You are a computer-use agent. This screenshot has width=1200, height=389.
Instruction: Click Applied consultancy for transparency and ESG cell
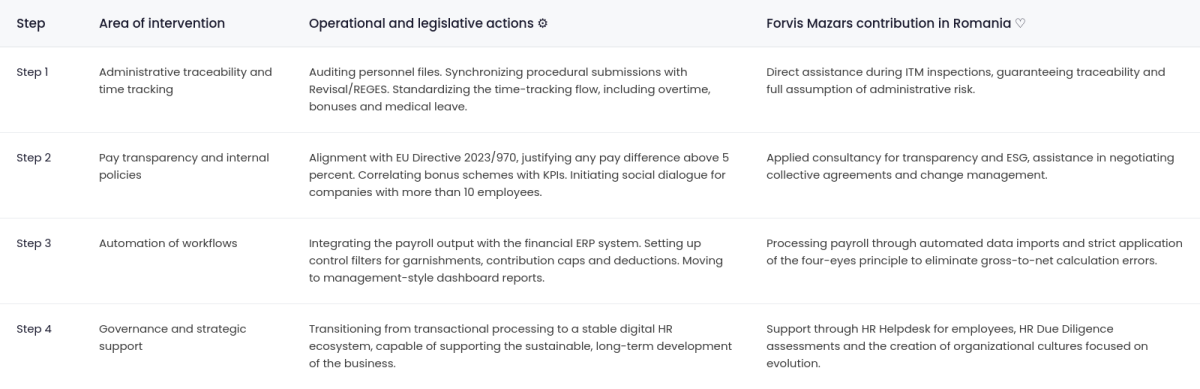pyautogui.click(x=975, y=175)
